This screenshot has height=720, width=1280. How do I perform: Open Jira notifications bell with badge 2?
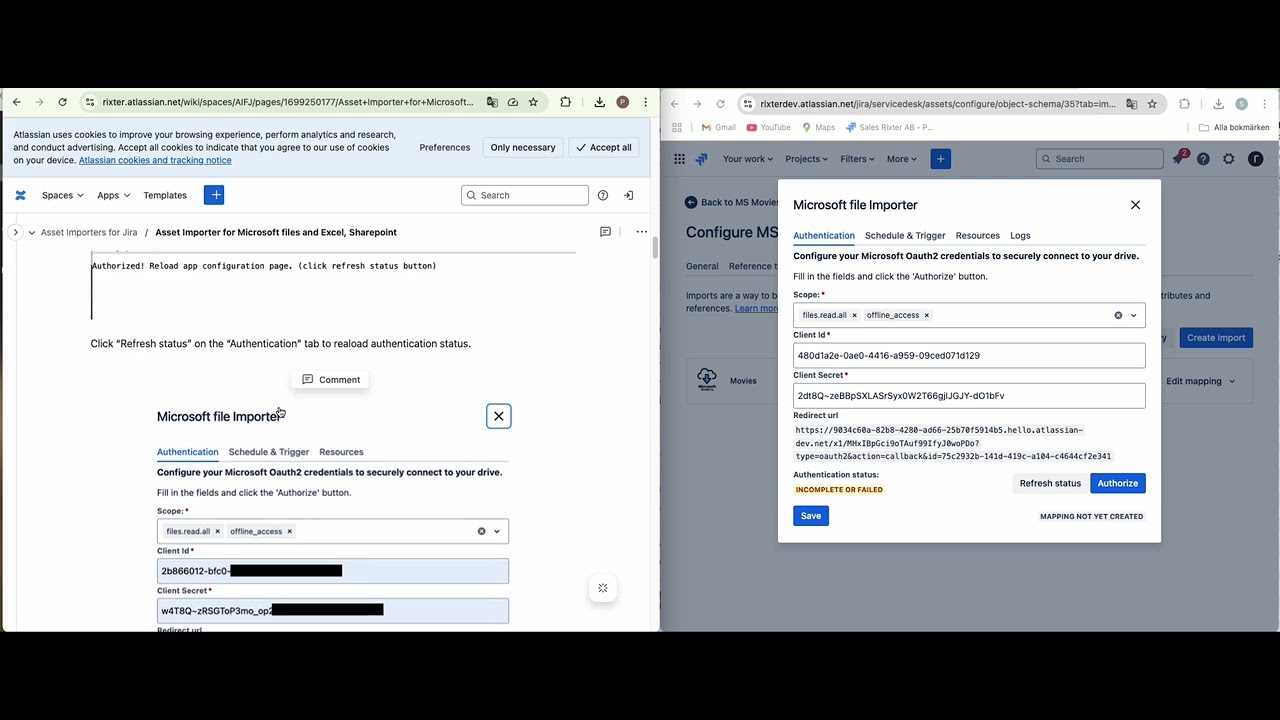1179,158
